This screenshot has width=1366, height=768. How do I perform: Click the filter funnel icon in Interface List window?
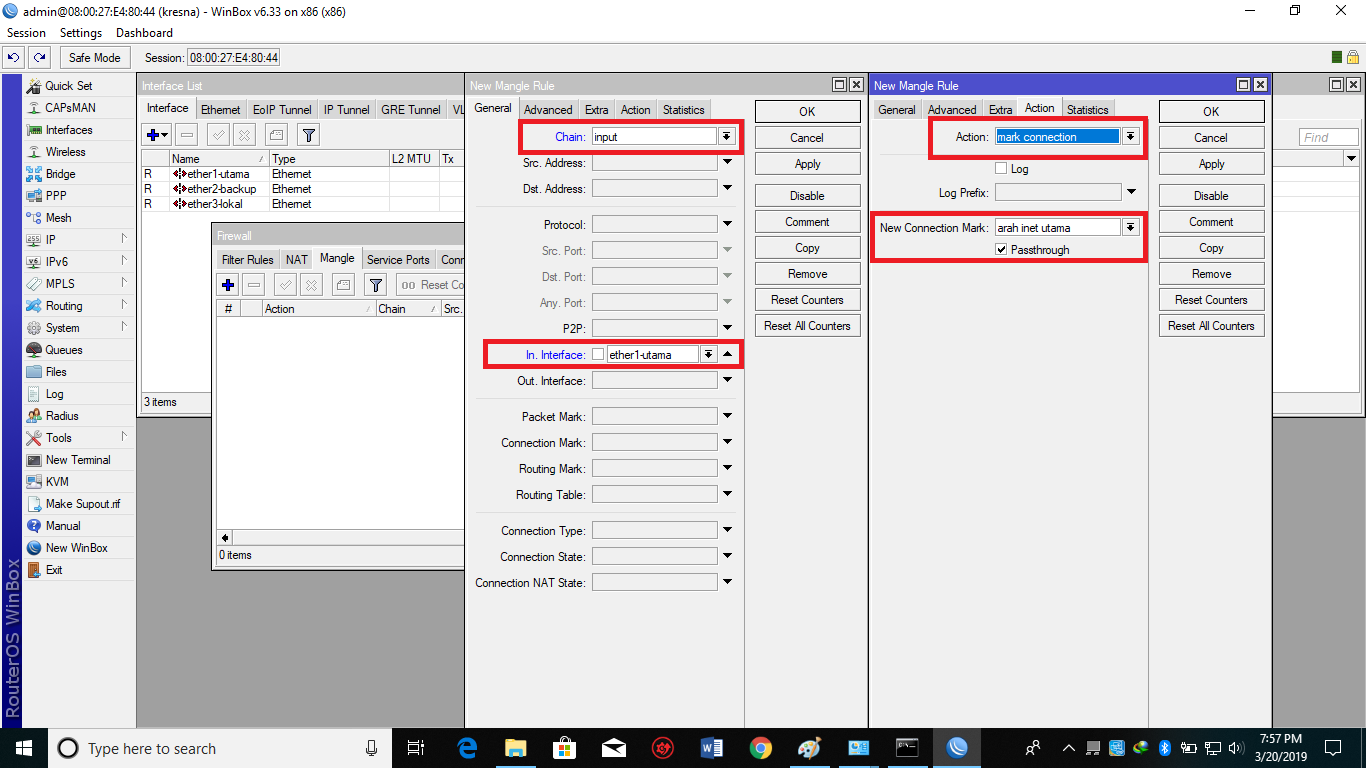click(x=309, y=134)
